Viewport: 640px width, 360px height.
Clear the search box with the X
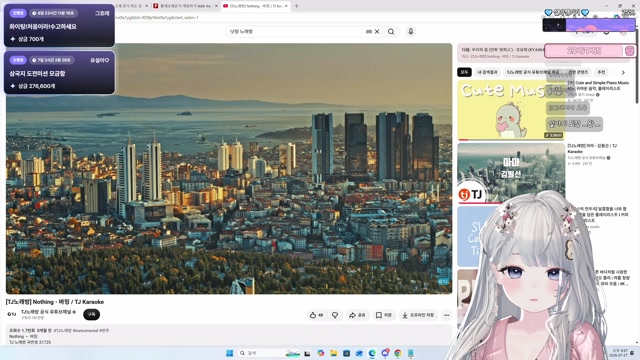click(377, 31)
